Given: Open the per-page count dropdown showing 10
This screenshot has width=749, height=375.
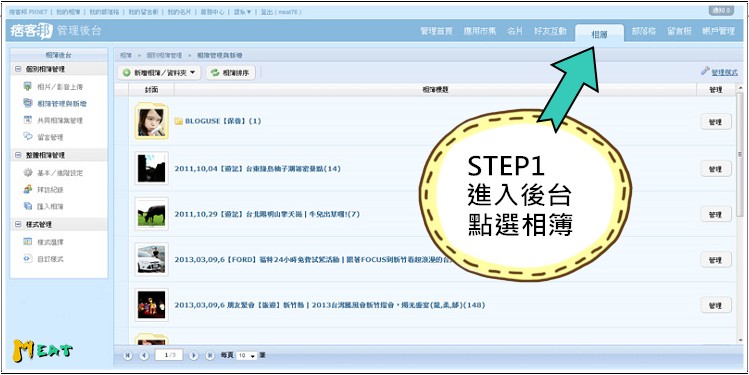Looking at the screenshot, I should point(247,356).
